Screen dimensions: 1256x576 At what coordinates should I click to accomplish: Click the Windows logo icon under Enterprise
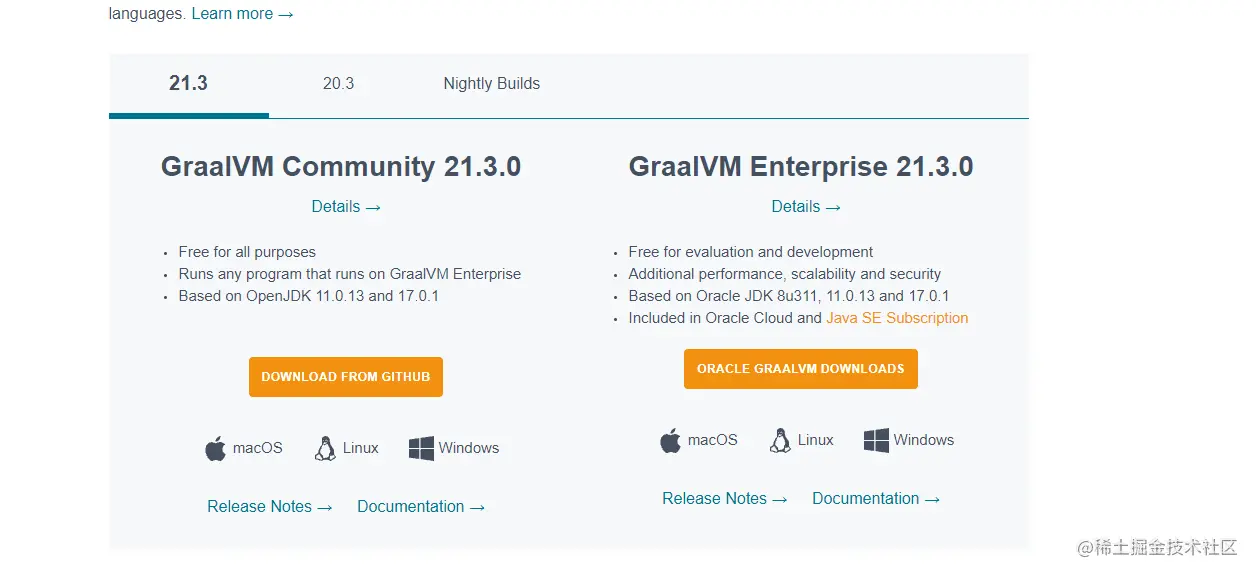pos(876,441)
